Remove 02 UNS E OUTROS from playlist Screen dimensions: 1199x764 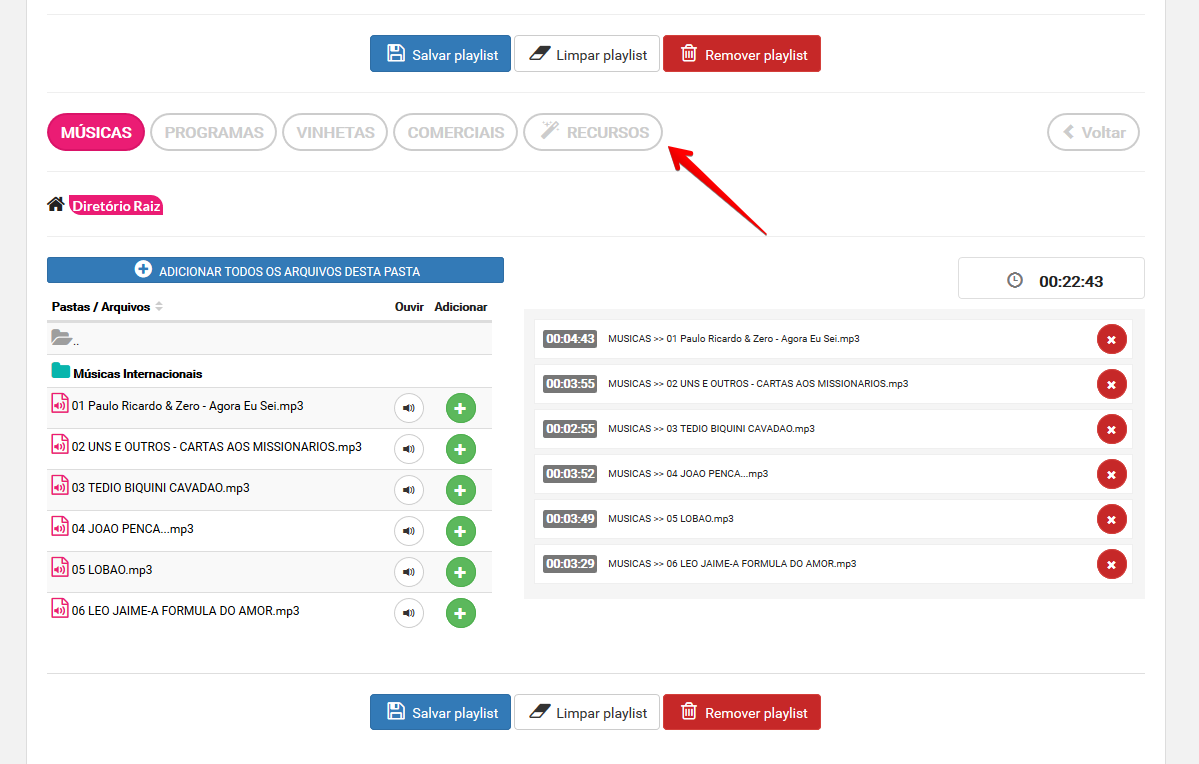(x=1112, y=385)
